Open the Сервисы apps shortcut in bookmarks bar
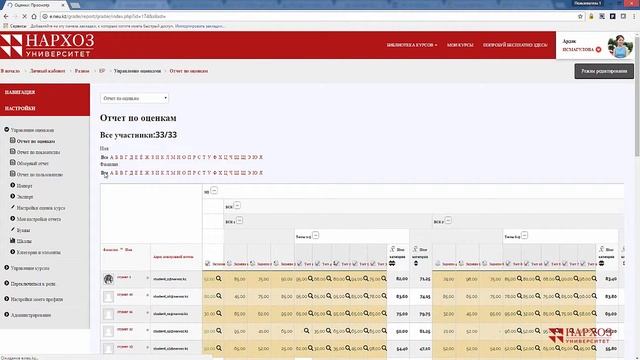640x360 pixels. coord(15,26)
